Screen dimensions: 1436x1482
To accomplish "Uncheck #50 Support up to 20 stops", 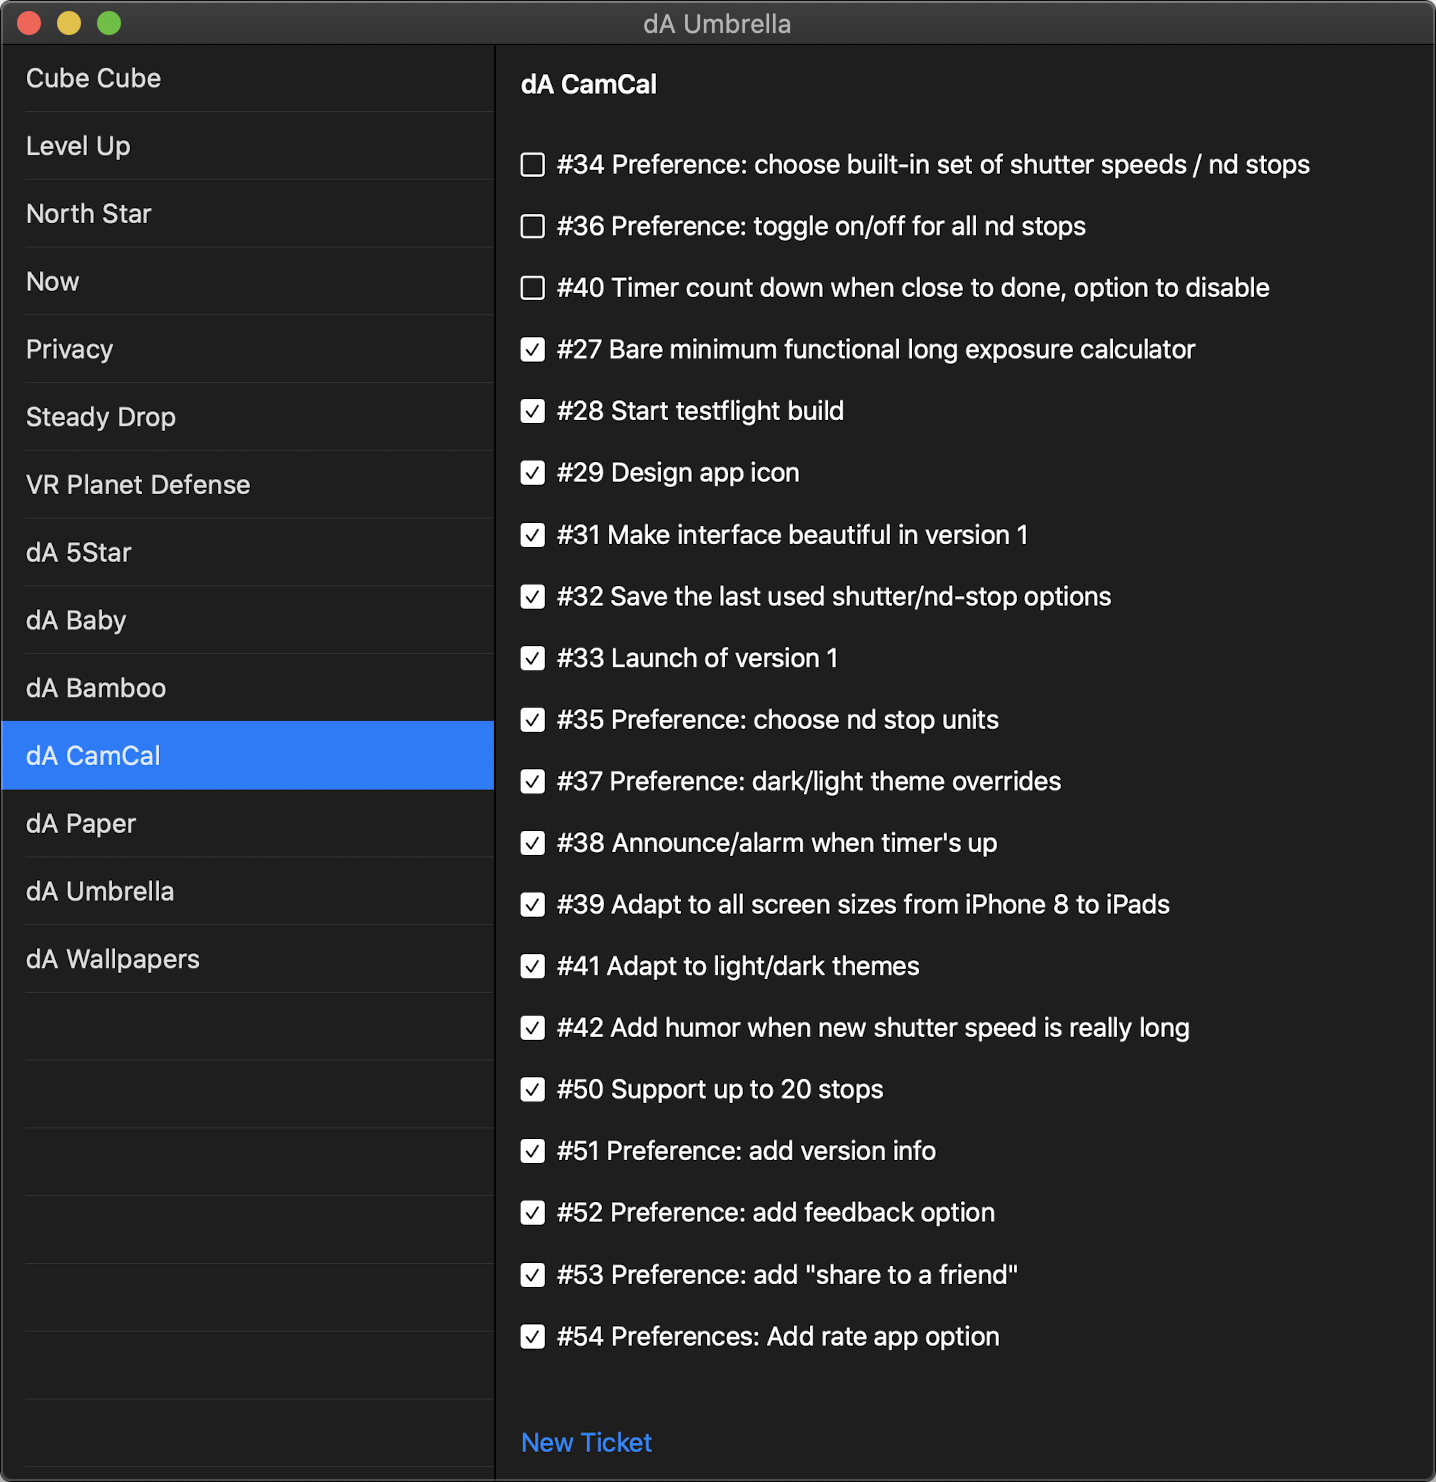I will click(533, 1090).
